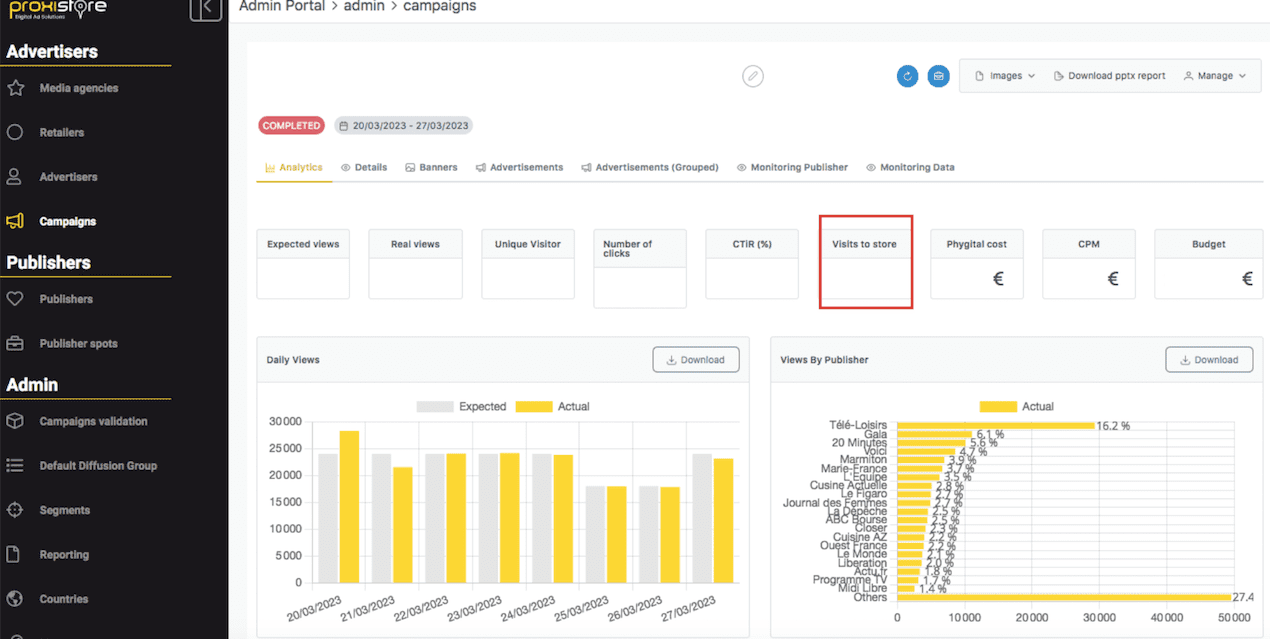Click the Daily Views panel title
This screenshot has width=1270, height=639.
tap(293, 360)
